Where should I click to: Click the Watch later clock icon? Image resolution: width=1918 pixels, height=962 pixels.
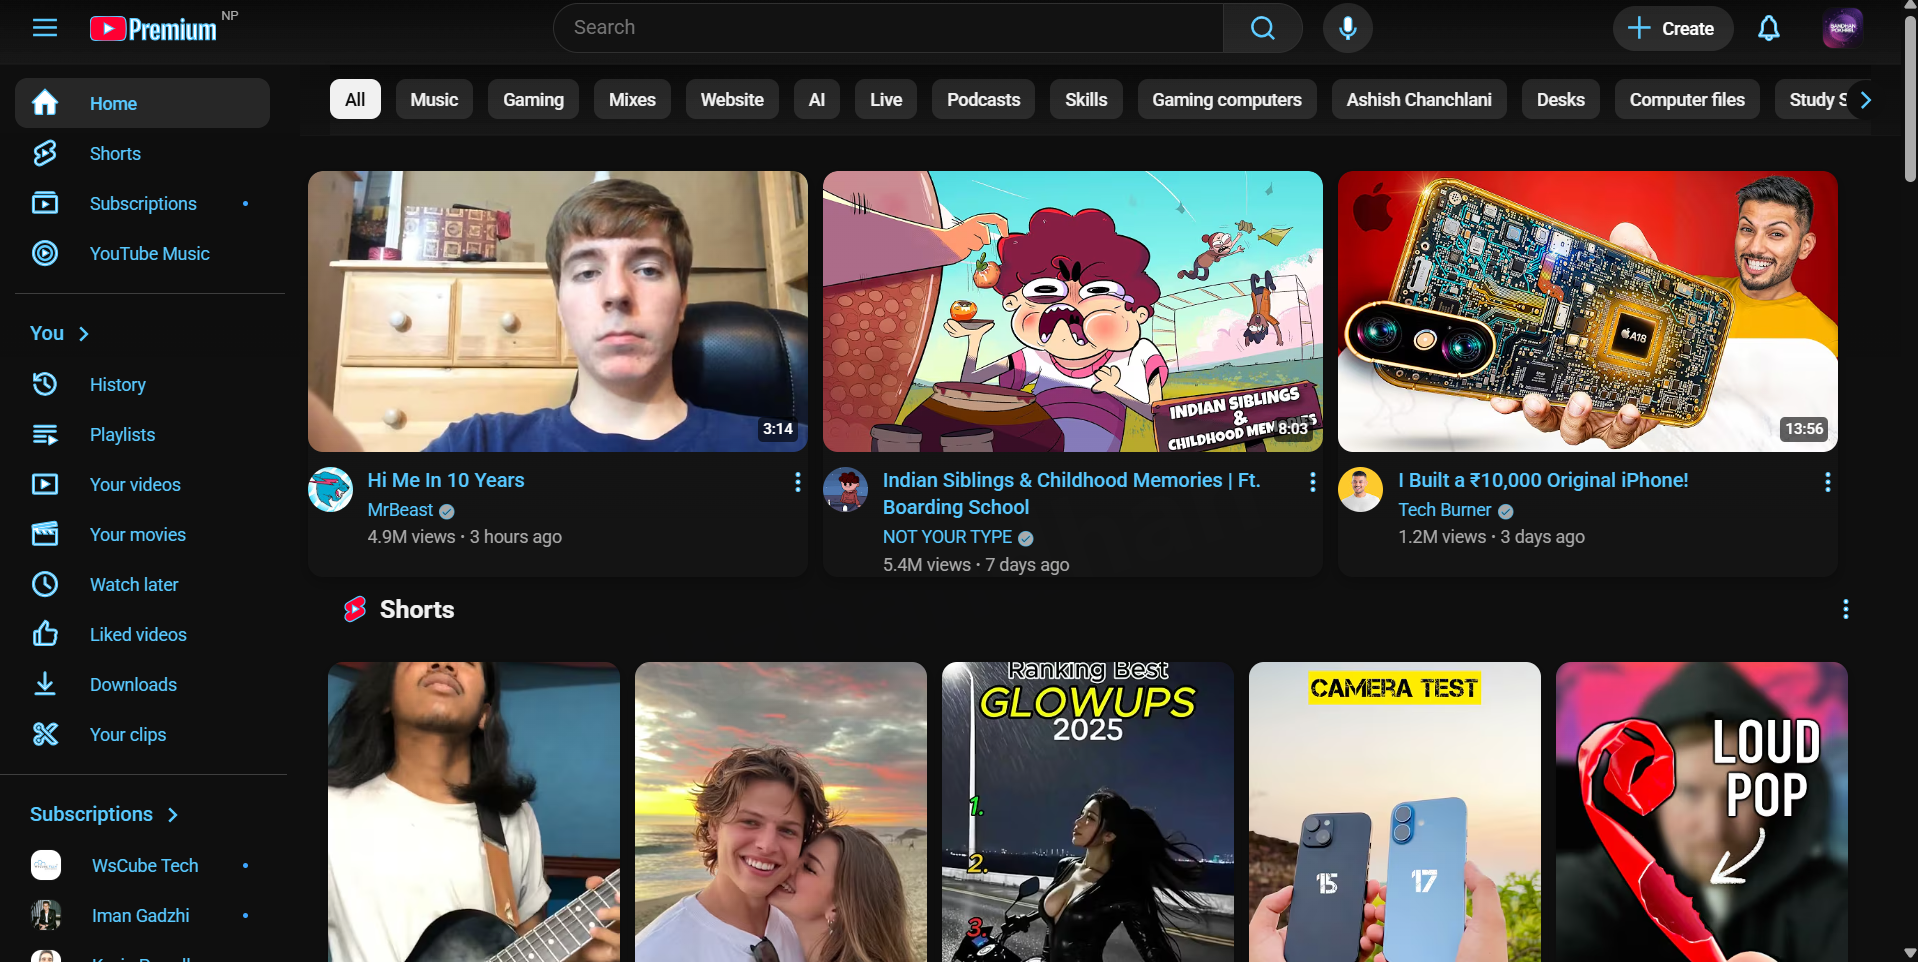coord(45,584)
